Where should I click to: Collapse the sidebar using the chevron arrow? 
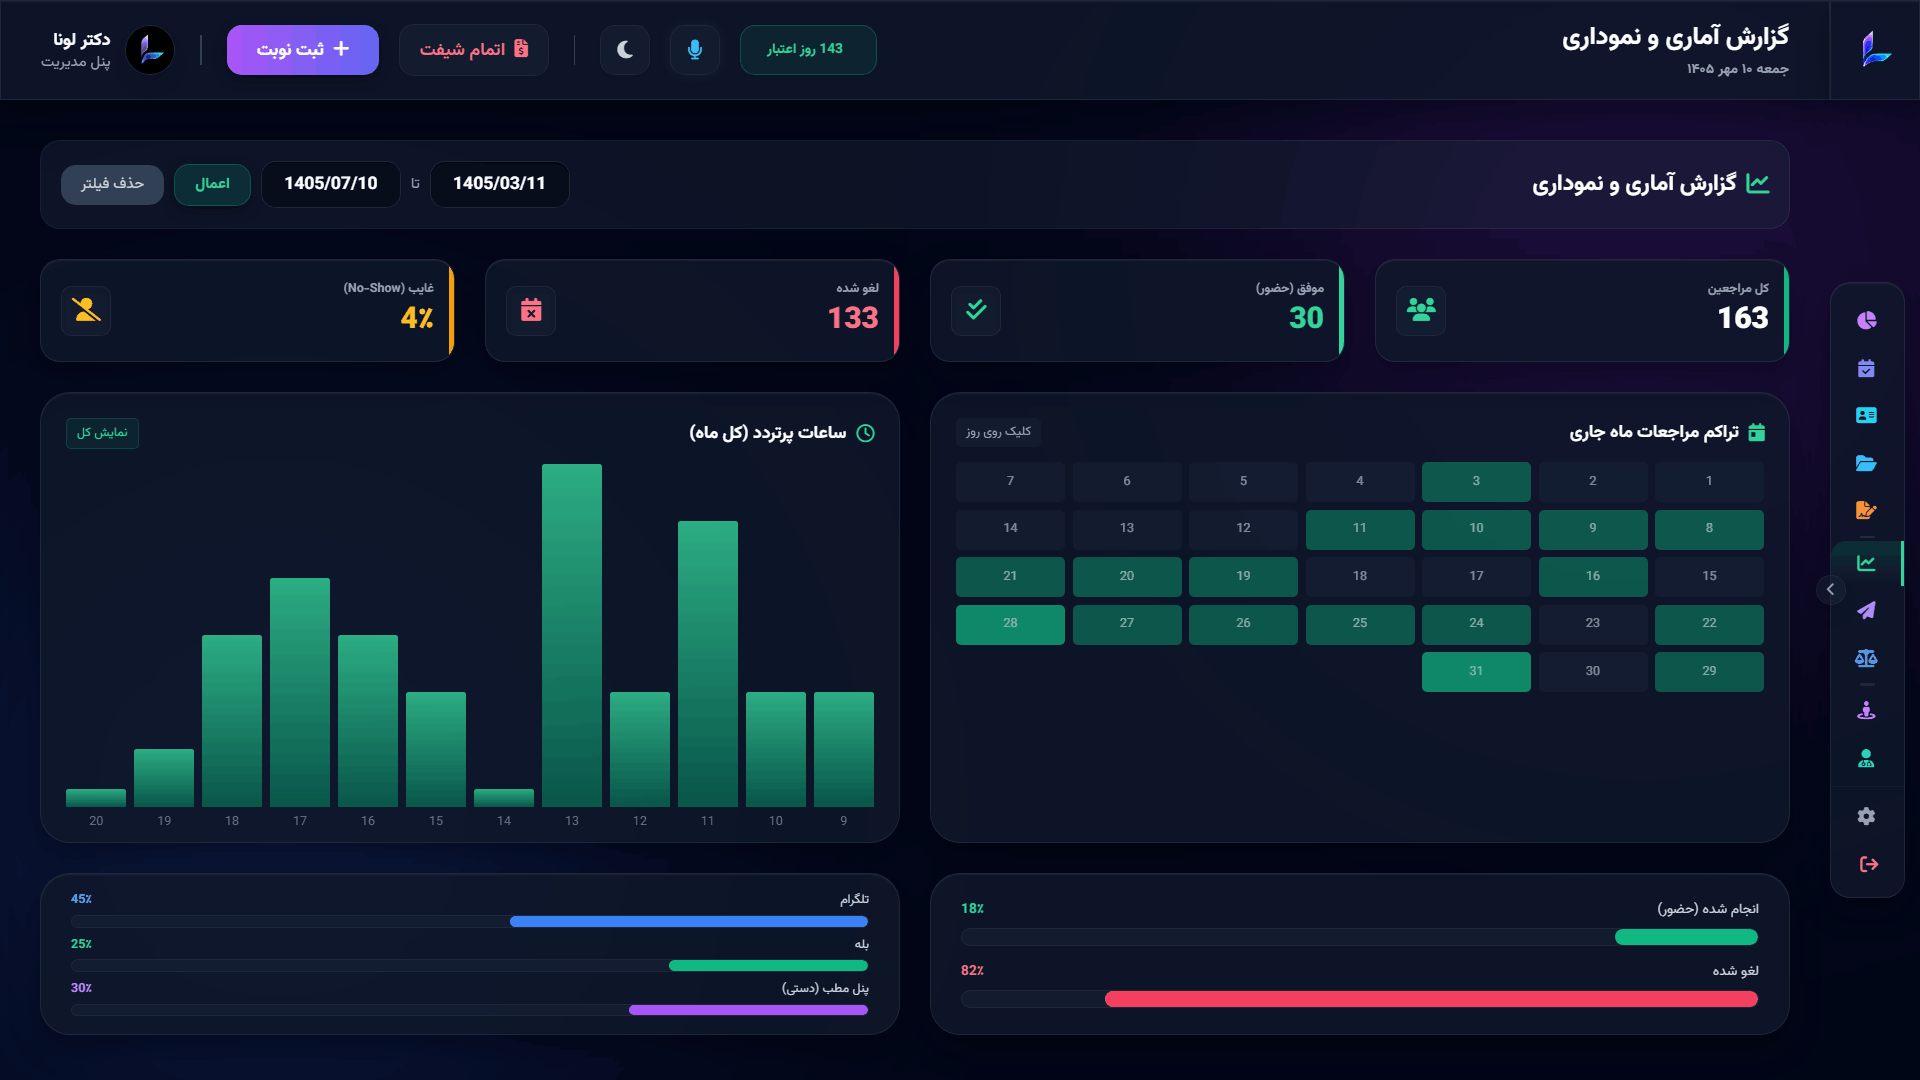pos(1830,589)
